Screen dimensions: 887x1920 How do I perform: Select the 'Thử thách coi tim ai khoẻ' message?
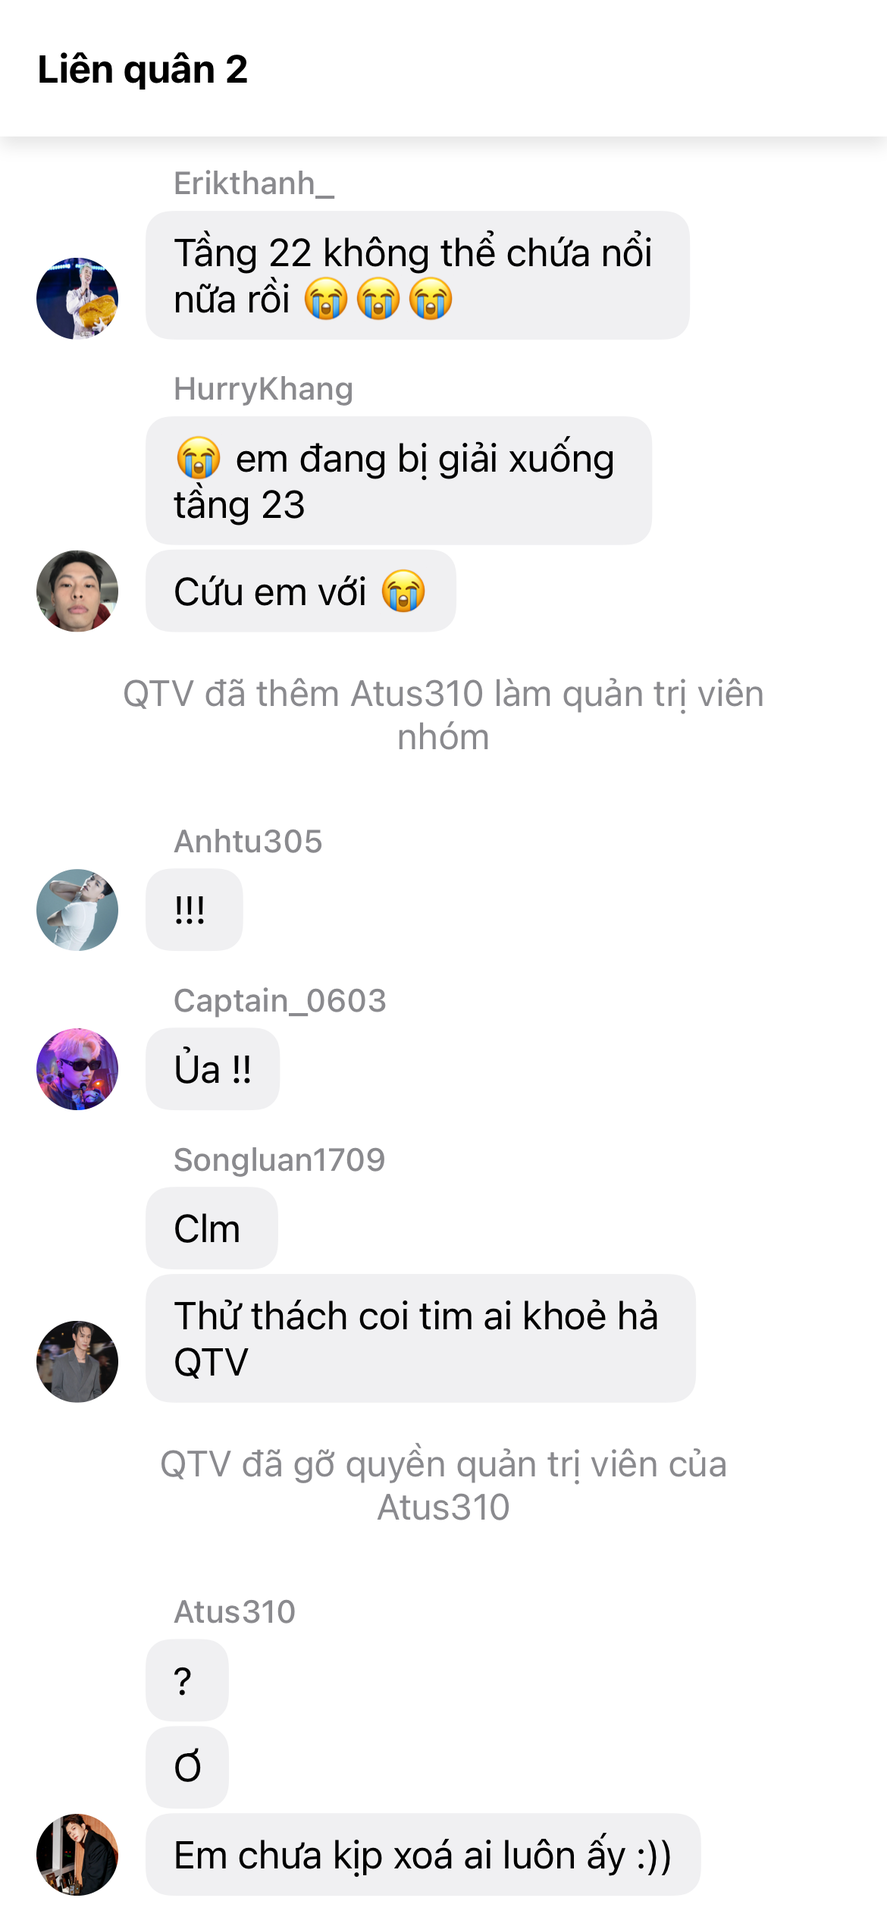tap(420, 1338)
